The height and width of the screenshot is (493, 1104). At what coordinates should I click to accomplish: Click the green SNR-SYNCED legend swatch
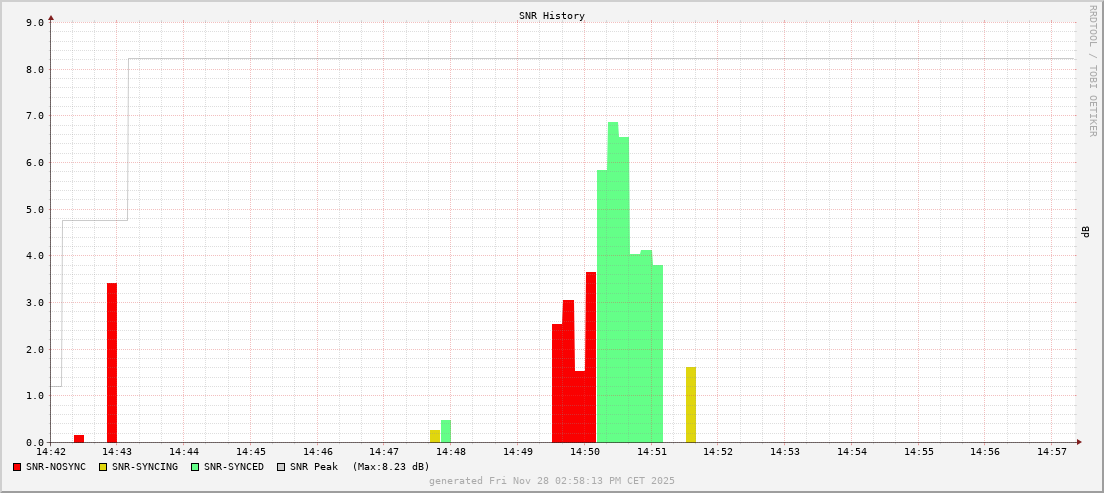[x=195, y=467]
